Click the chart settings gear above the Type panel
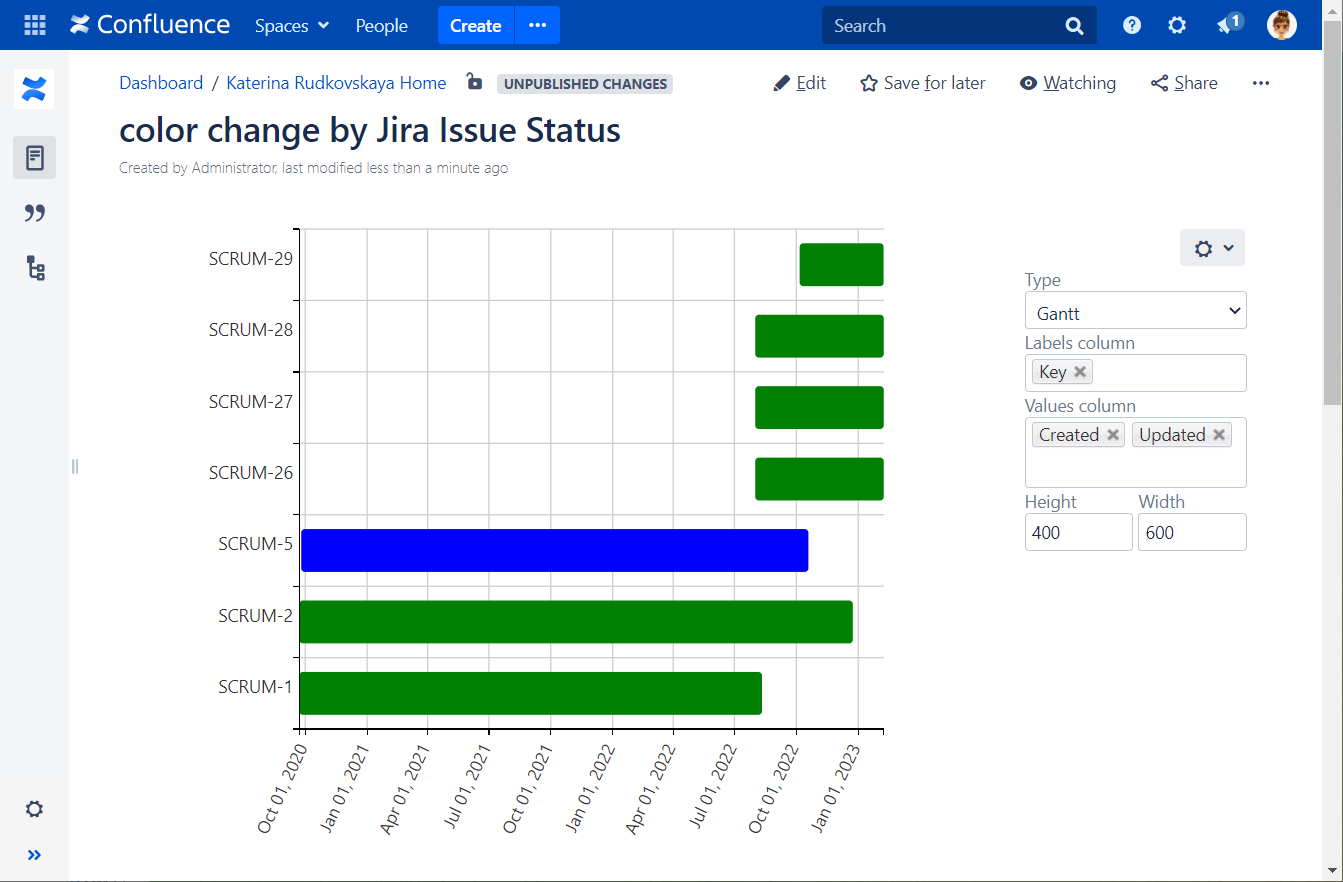 1204,247
